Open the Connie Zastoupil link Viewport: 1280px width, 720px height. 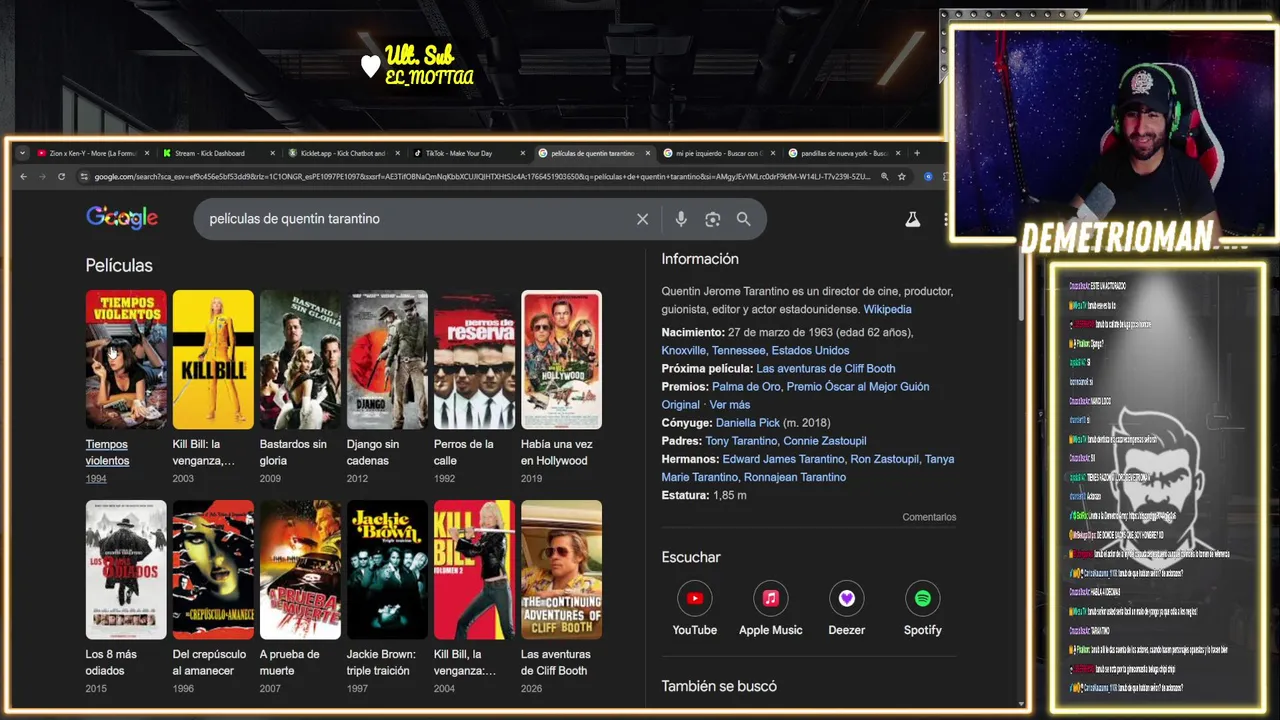pyautogui.click(x=825, y=440)
